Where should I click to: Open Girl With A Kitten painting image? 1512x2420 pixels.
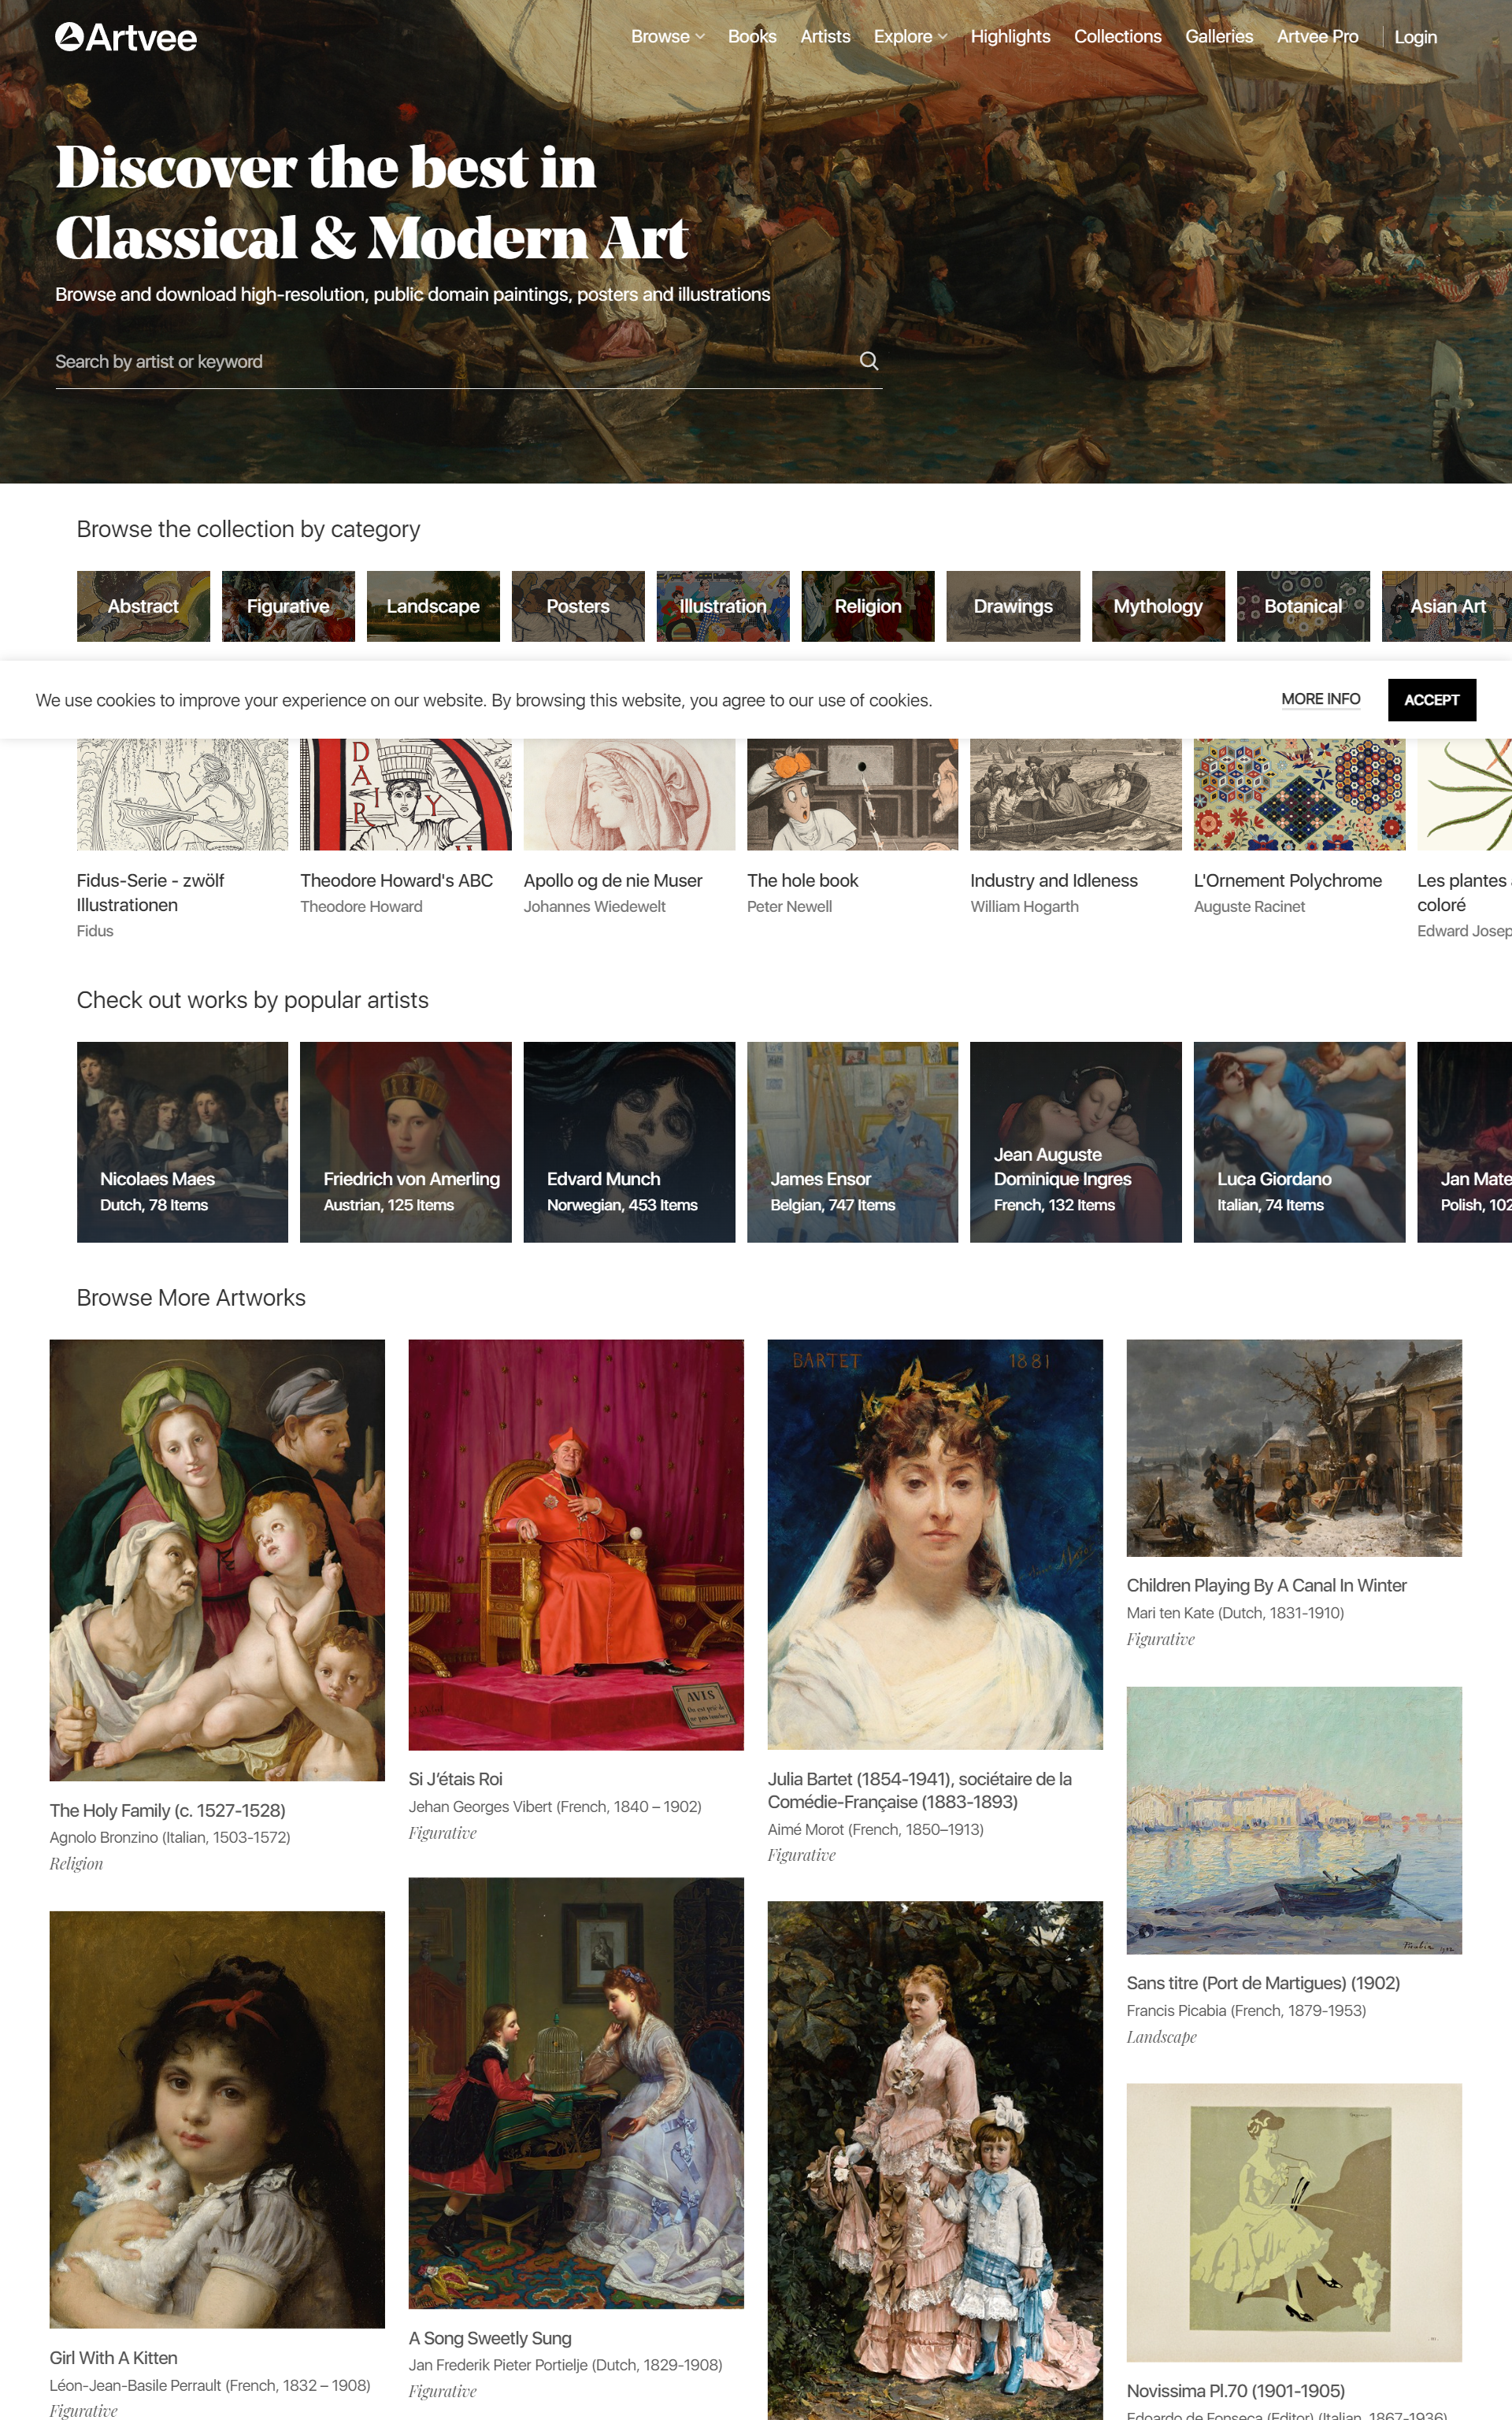coord(217,2120)
